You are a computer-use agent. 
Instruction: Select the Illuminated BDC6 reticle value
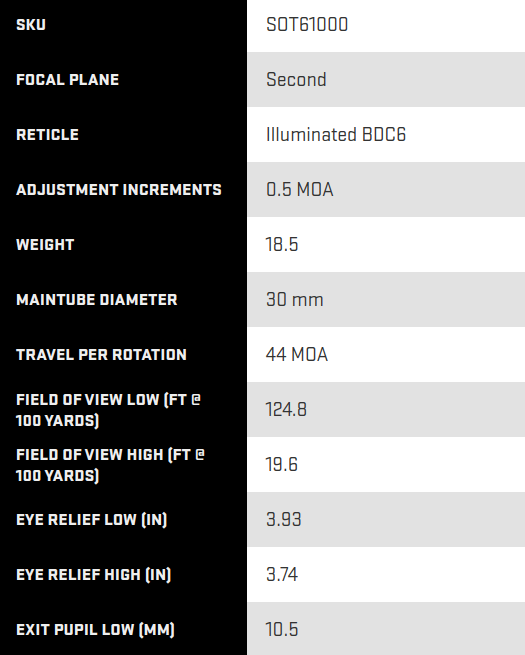tap(336, 135)
